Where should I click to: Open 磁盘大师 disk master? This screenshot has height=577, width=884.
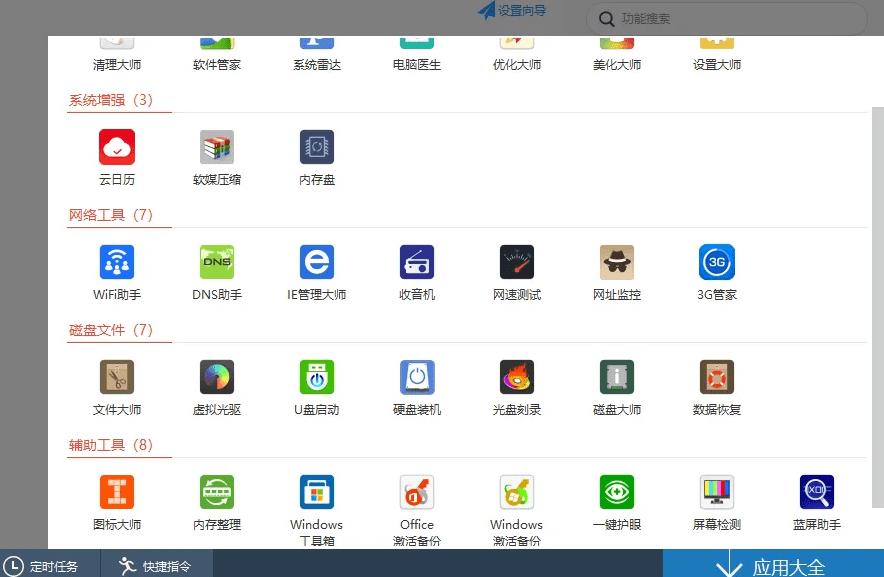(x=617, y=388)
